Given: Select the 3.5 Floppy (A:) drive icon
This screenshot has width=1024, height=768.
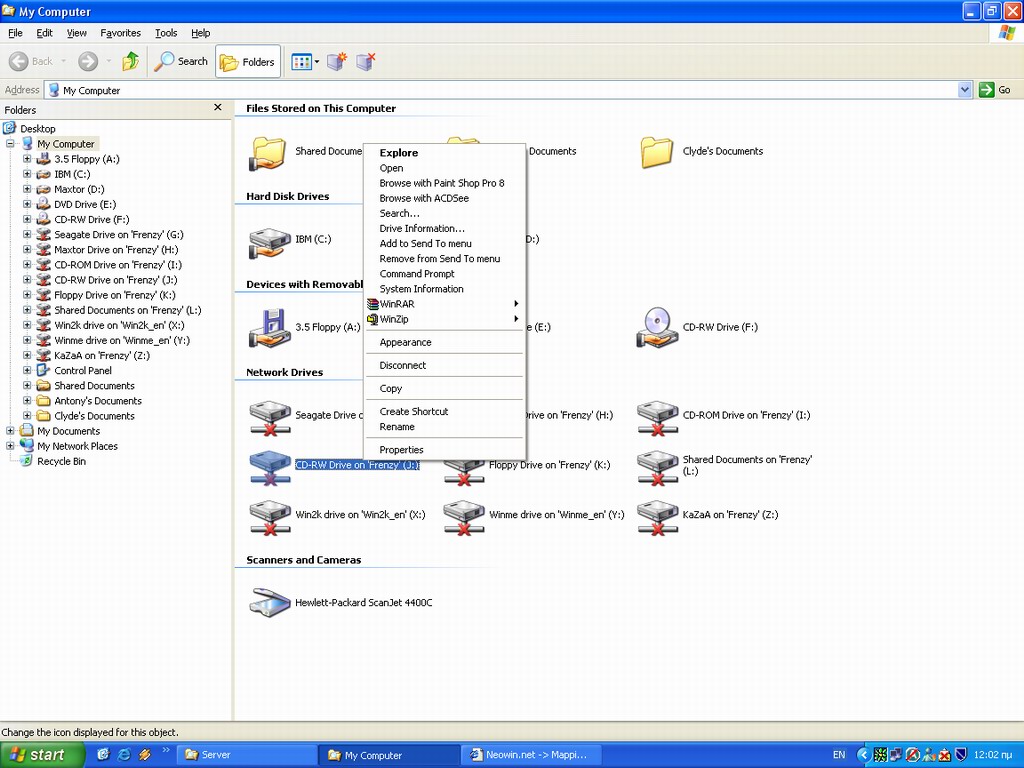Looking at the screenshot, I should point(270,327).
